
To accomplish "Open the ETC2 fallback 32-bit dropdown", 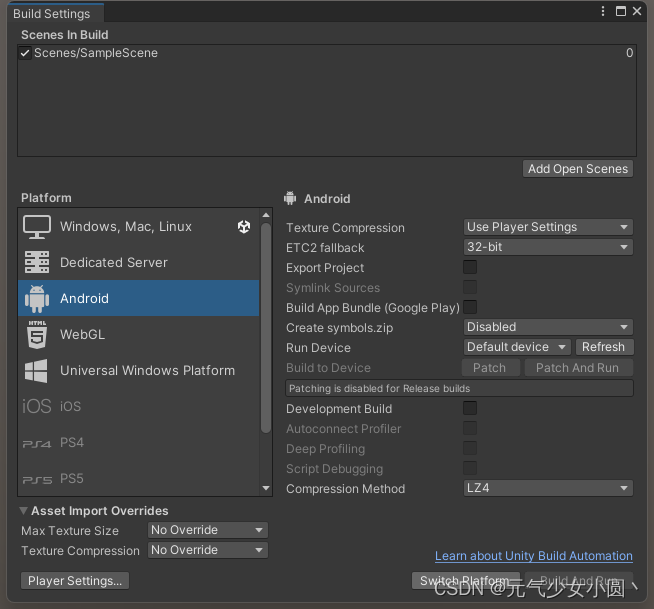I will click(548, 247).
